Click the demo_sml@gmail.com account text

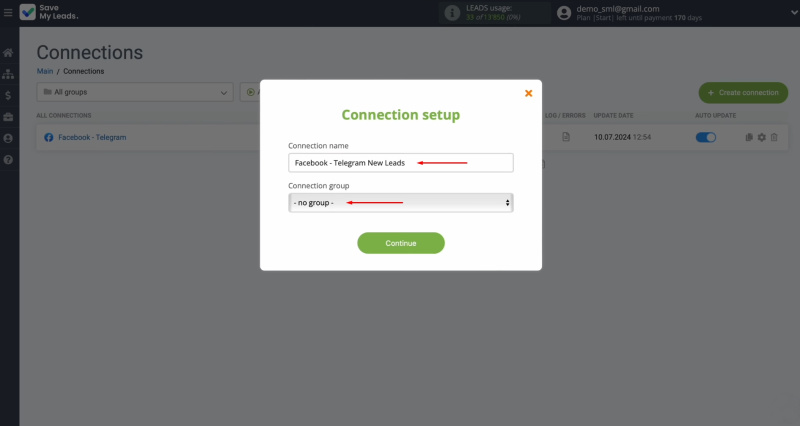[x=617, y=9]
